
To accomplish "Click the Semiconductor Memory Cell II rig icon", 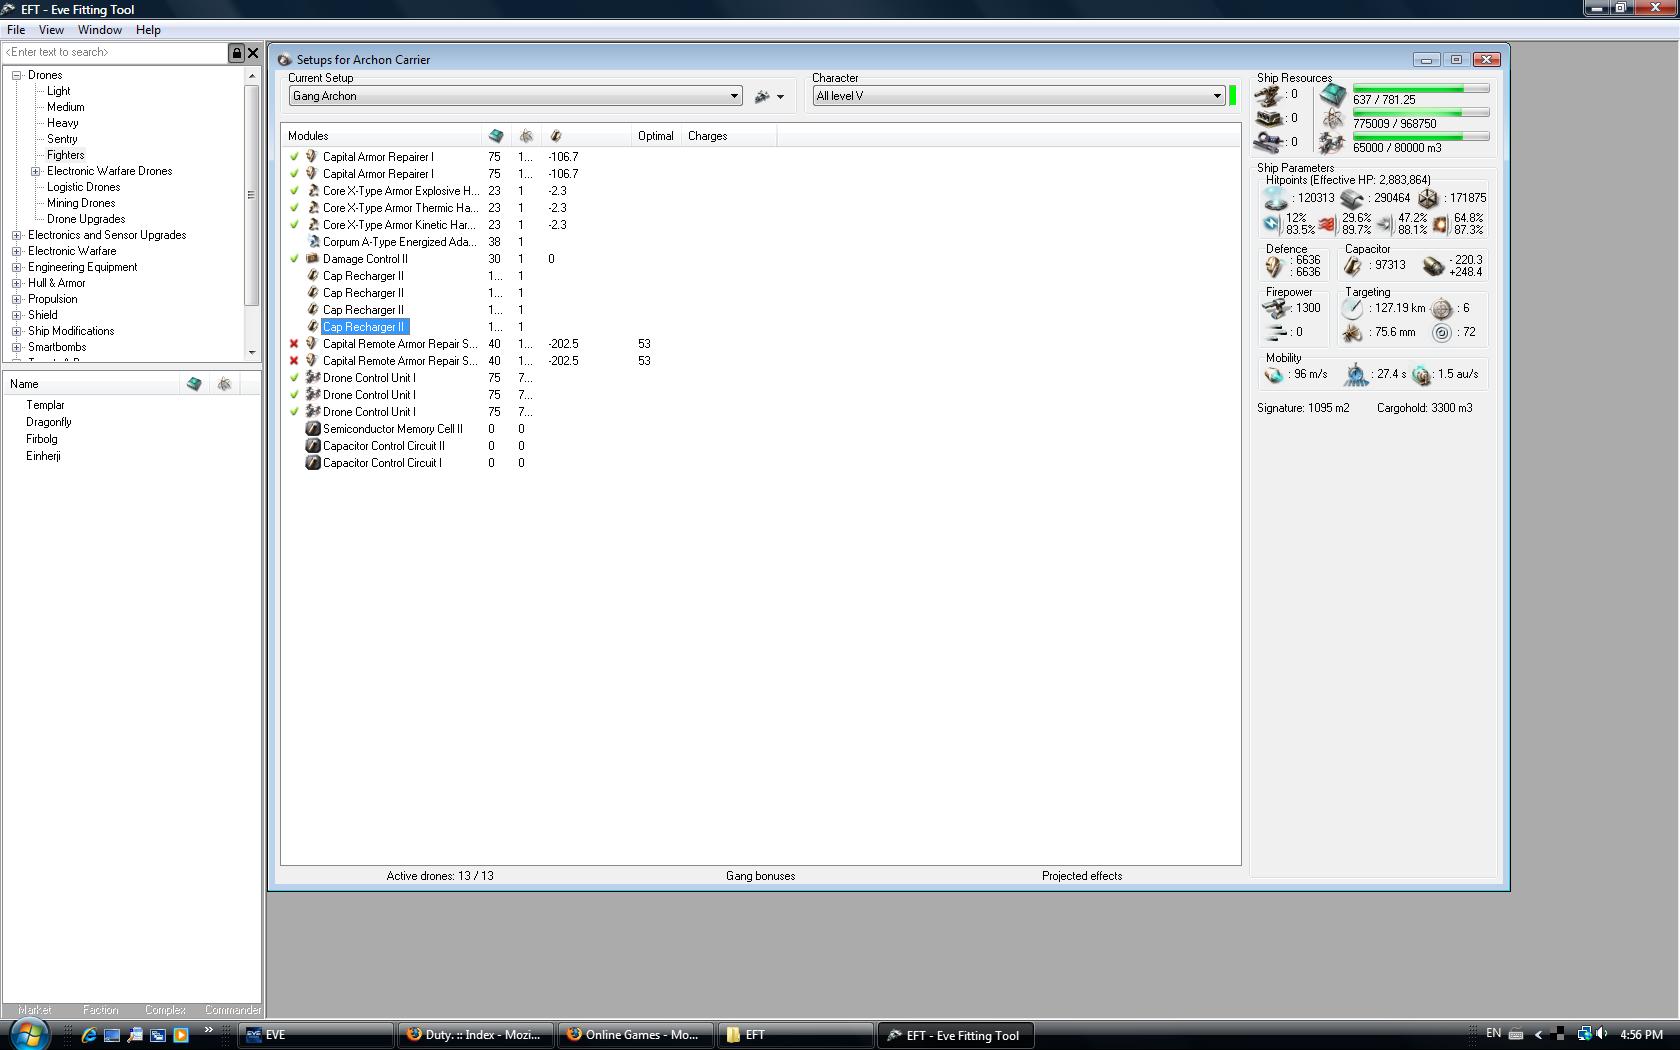I will [312, 429].
